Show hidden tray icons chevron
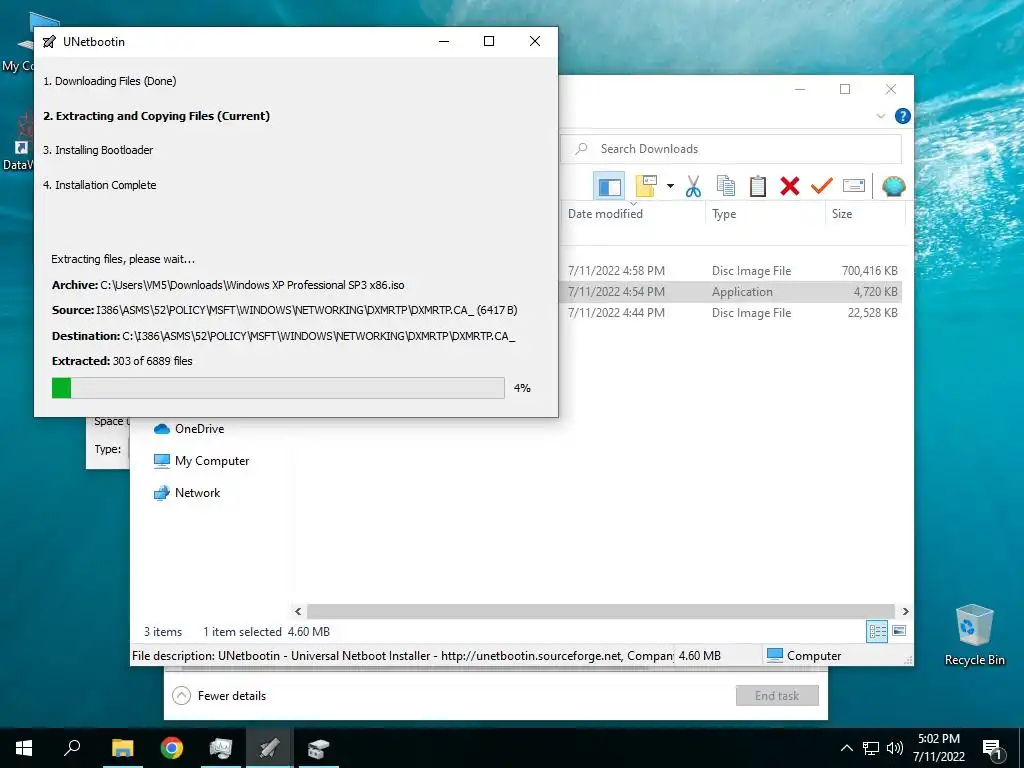Viewport: 1024px width, 768px height. click(x=846, y=748)
